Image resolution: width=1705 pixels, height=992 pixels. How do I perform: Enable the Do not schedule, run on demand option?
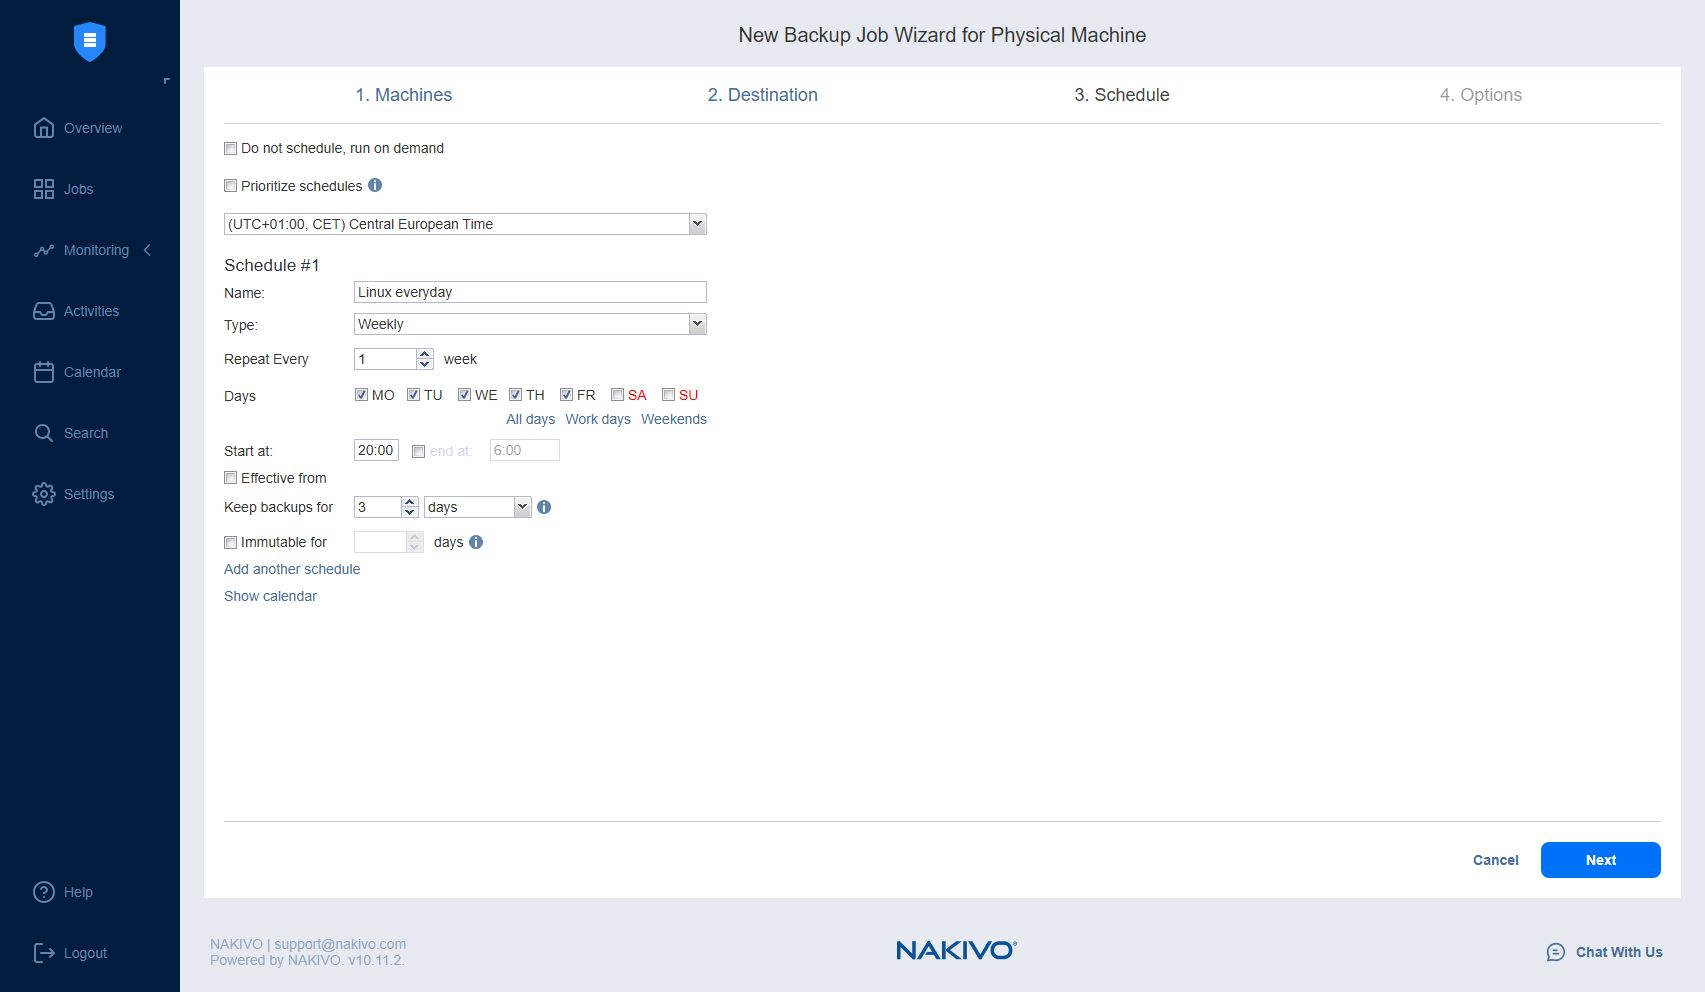230,148
